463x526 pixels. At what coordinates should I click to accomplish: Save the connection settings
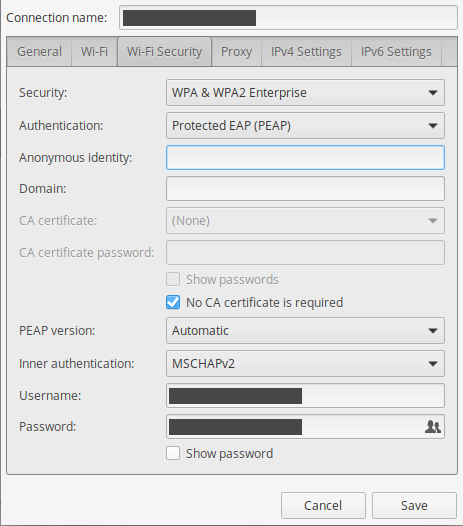click(x=414, y=506)
